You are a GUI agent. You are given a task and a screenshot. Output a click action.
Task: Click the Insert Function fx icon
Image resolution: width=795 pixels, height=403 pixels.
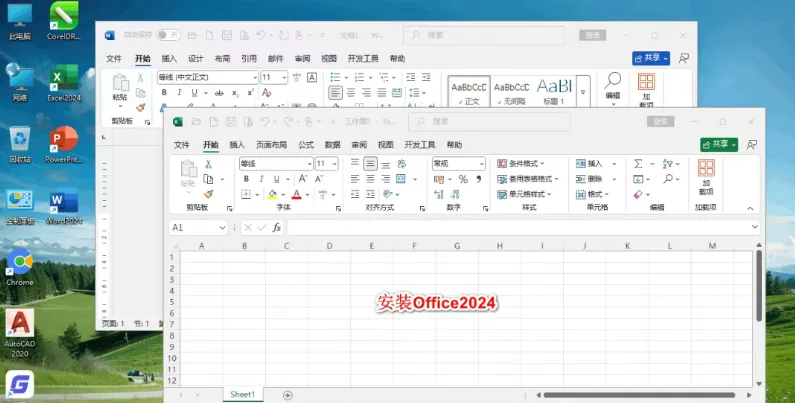[x=277, y=228]
